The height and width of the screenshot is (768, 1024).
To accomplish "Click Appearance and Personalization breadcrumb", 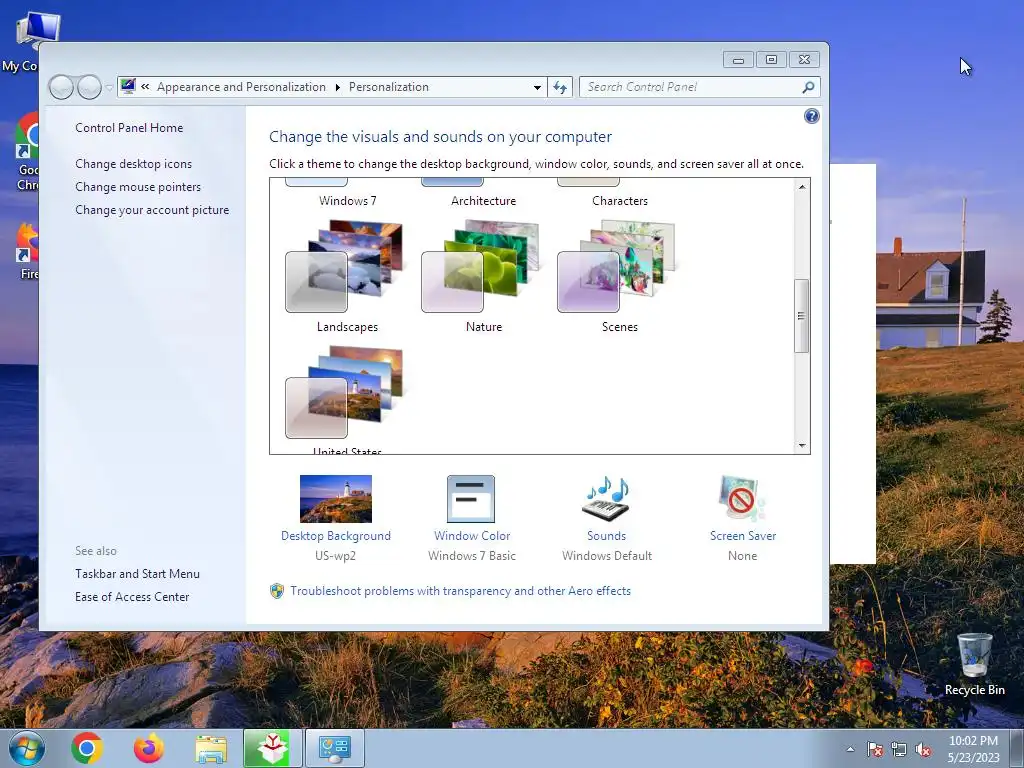I will coord(241,87).
